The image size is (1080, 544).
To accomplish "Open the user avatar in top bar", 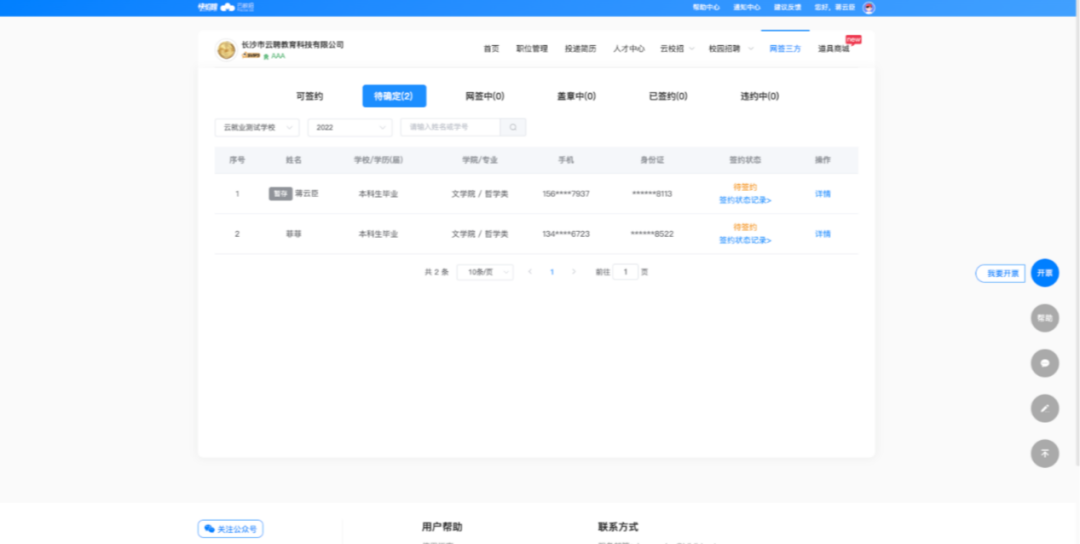I will click(869, 8).
